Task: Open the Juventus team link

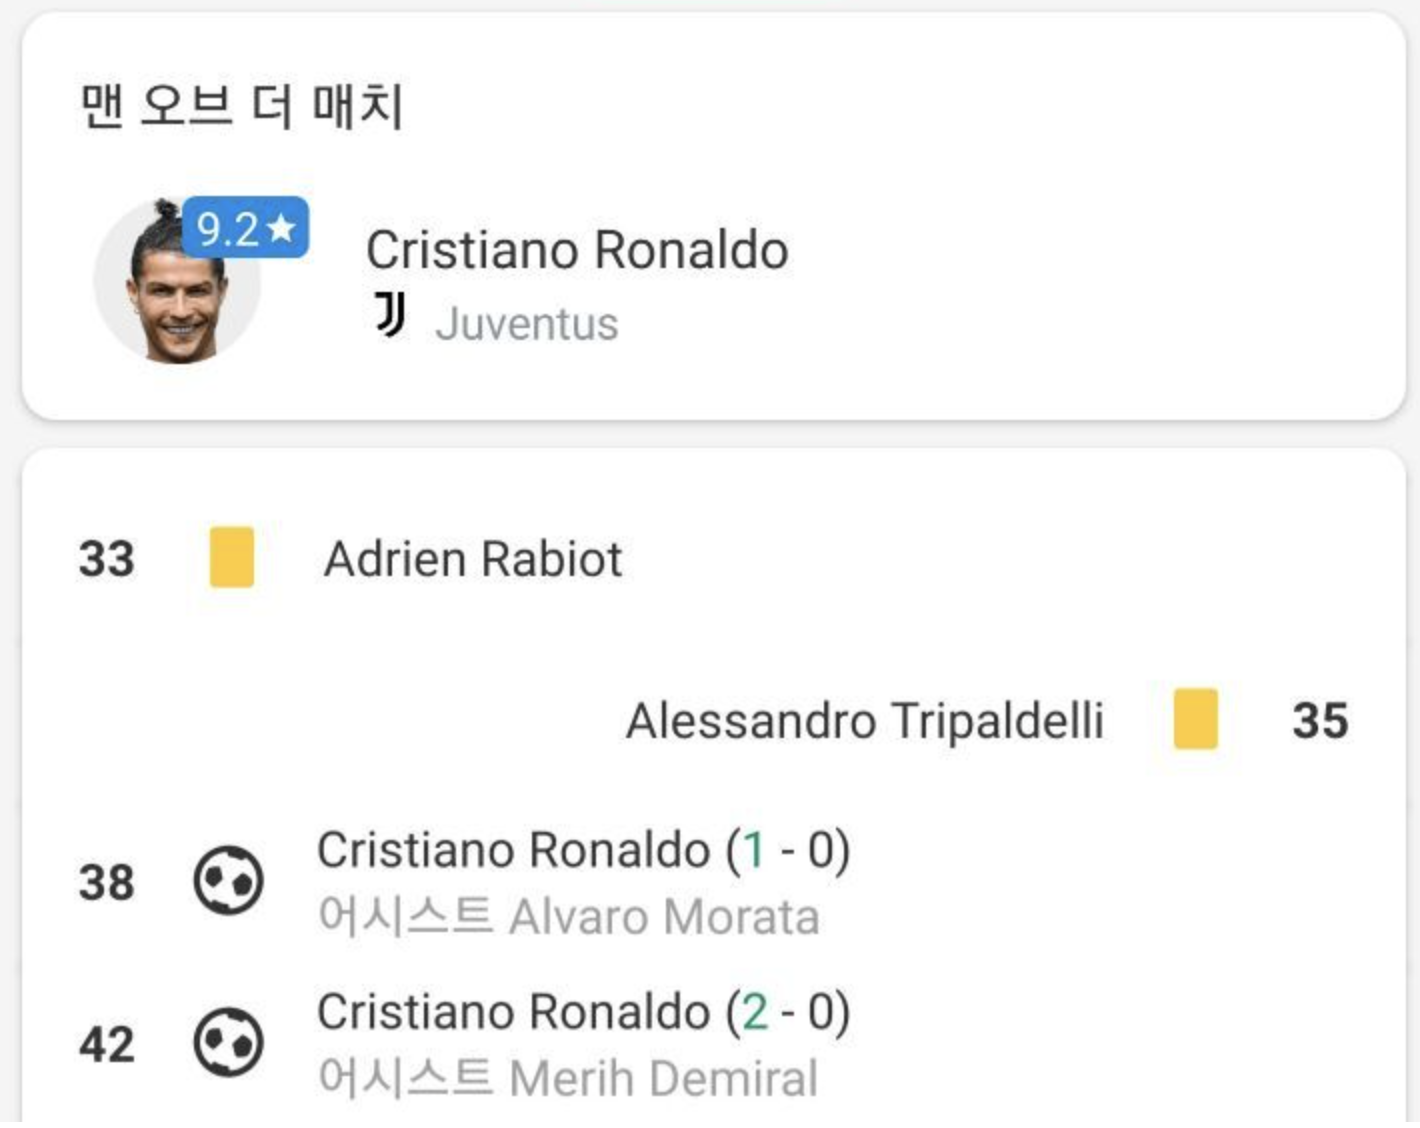Action: 527,324
